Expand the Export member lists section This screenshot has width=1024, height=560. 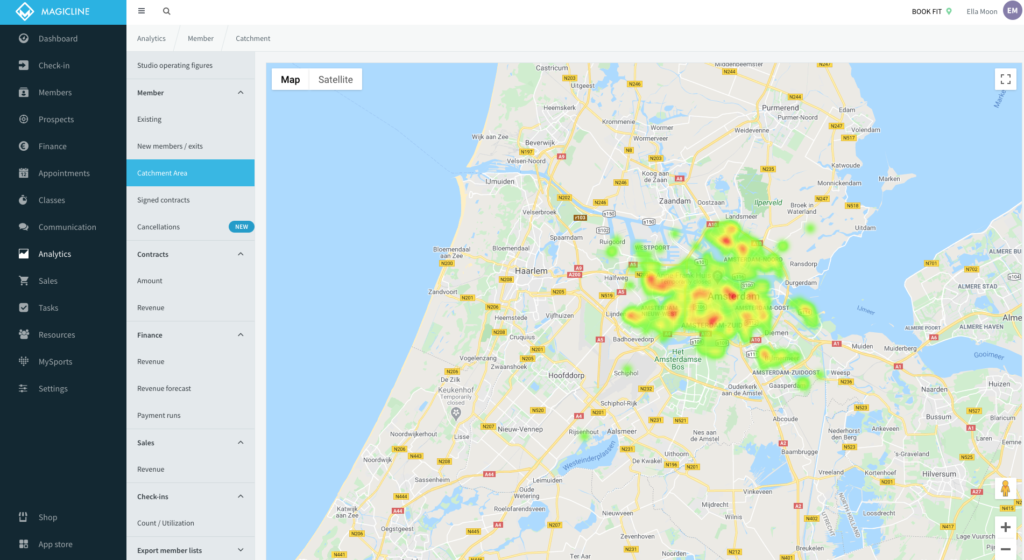click(240, 550)
